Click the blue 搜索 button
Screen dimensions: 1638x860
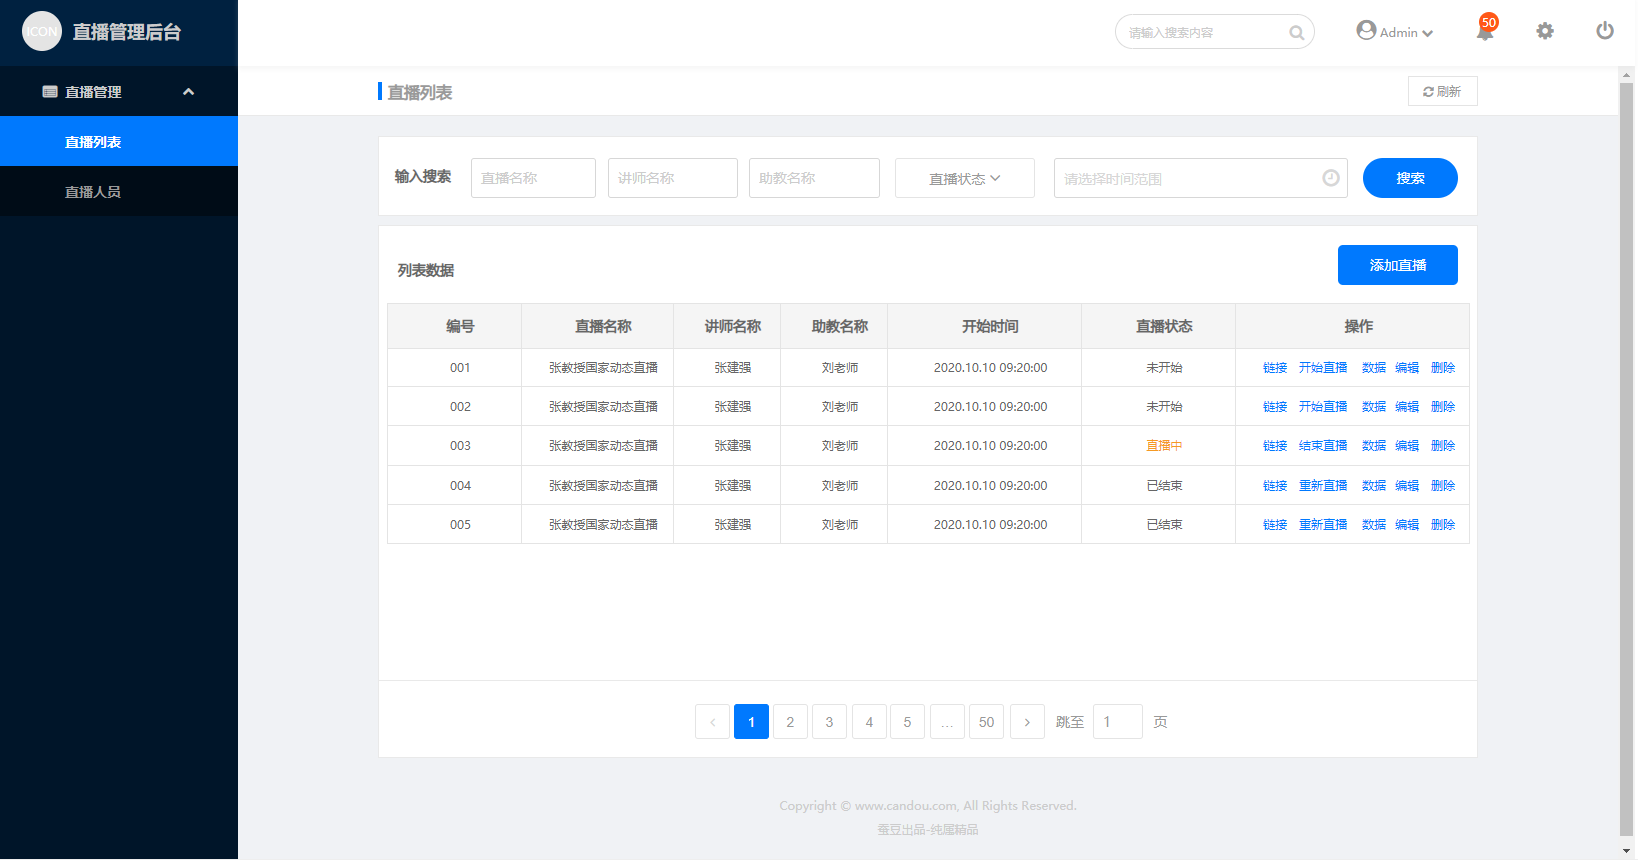click(1410, 178)
